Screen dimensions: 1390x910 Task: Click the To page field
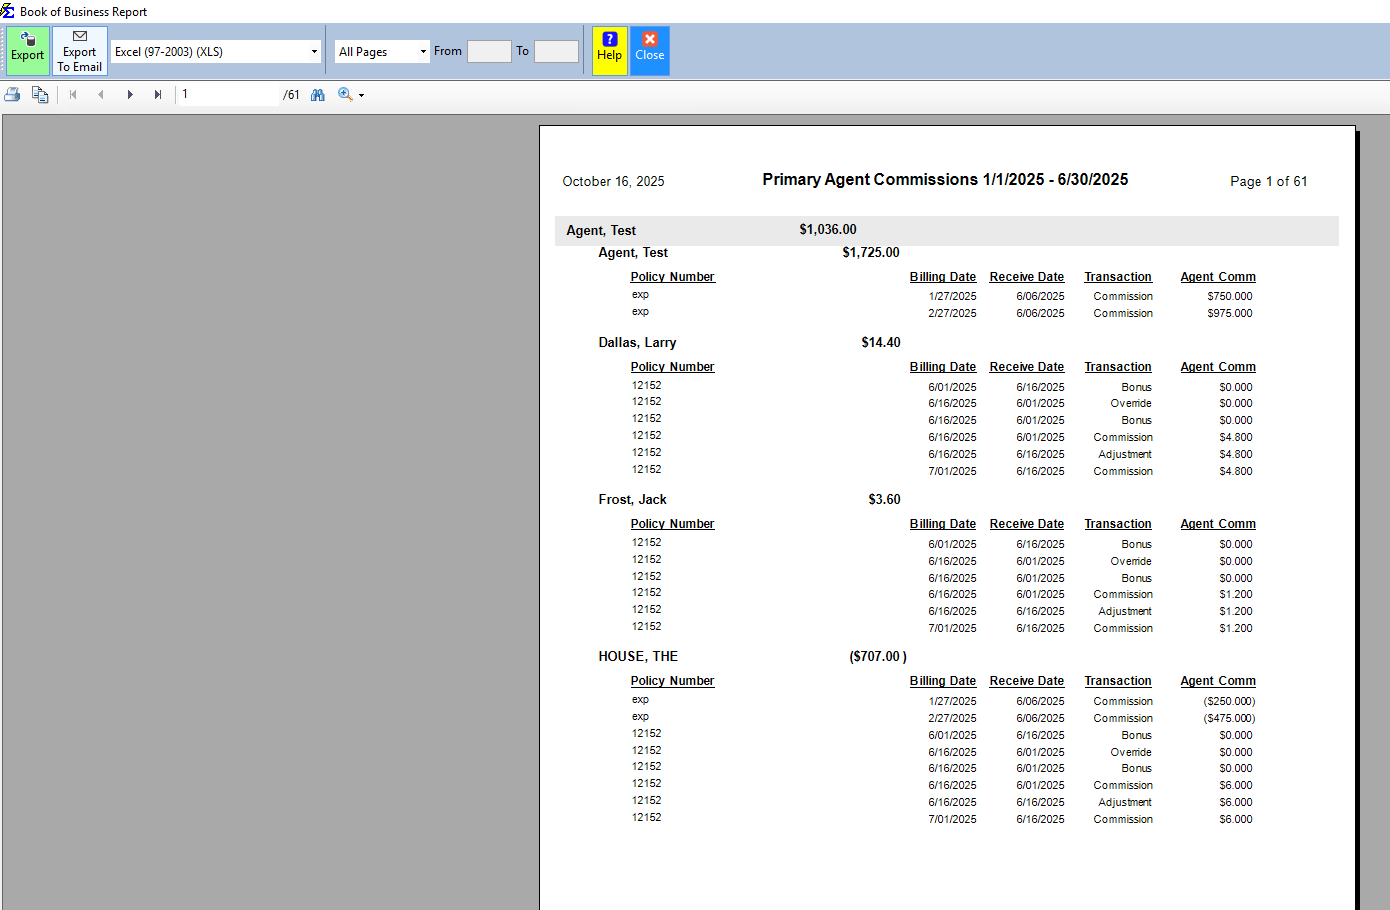pyautogui.click(x=556, y=50)
